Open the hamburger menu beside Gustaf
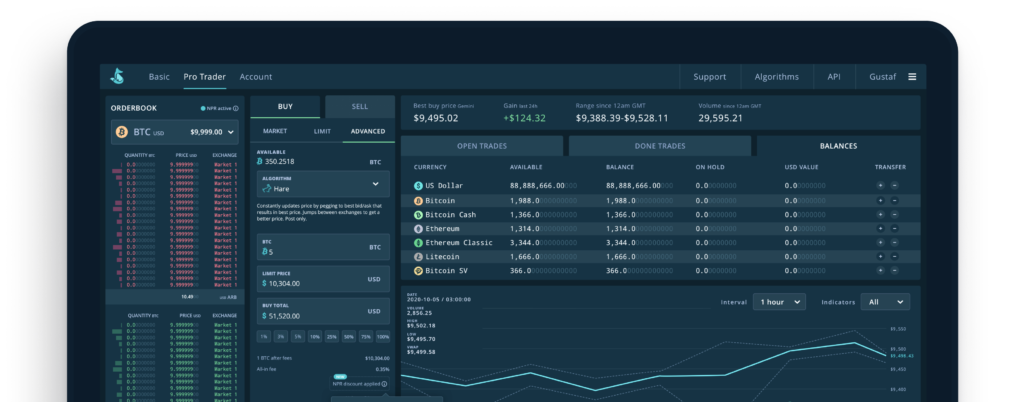 (912, 77)
